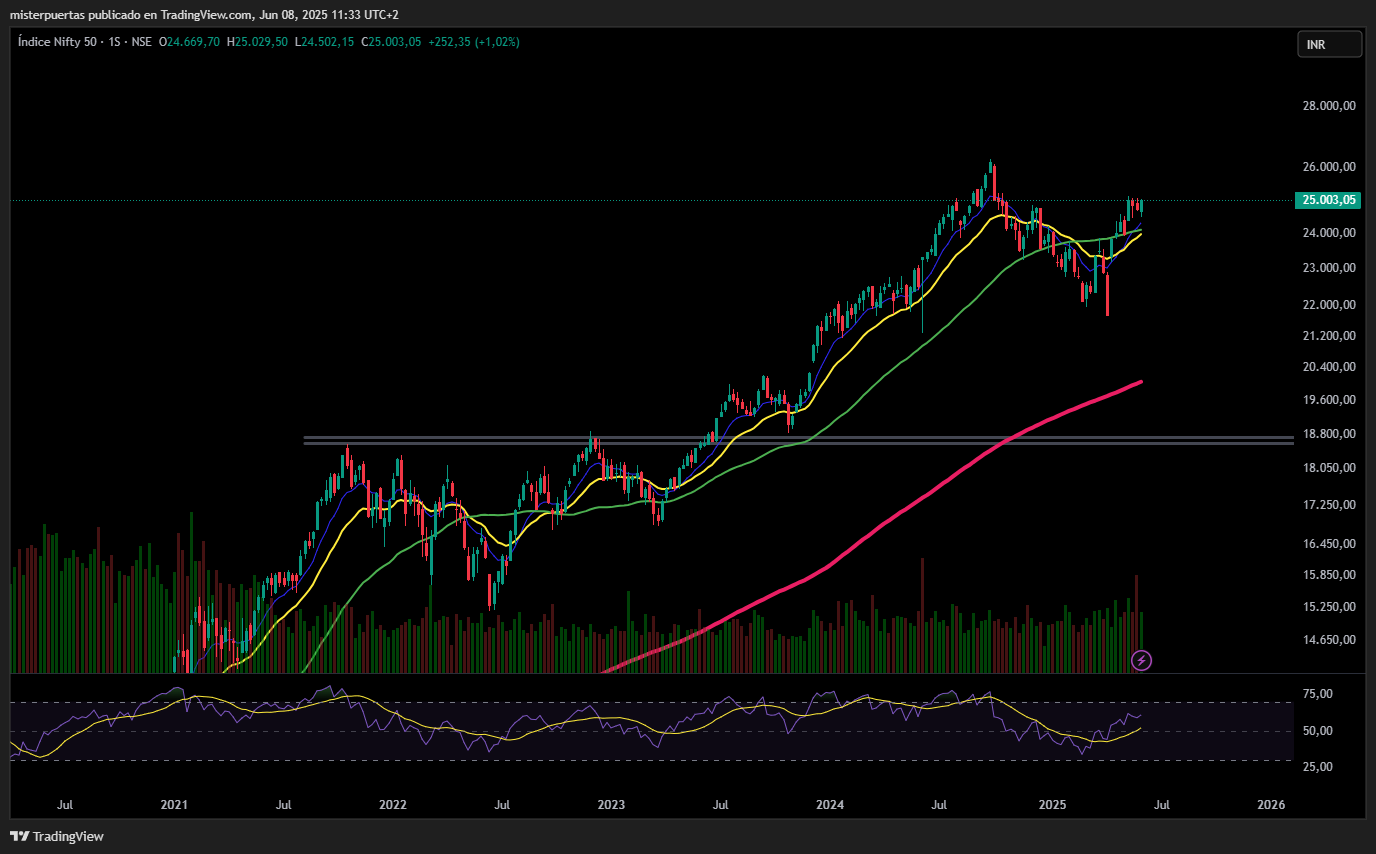
Task: Click the 28.000,00 price axis label
Action: [x=1330, y=105]
